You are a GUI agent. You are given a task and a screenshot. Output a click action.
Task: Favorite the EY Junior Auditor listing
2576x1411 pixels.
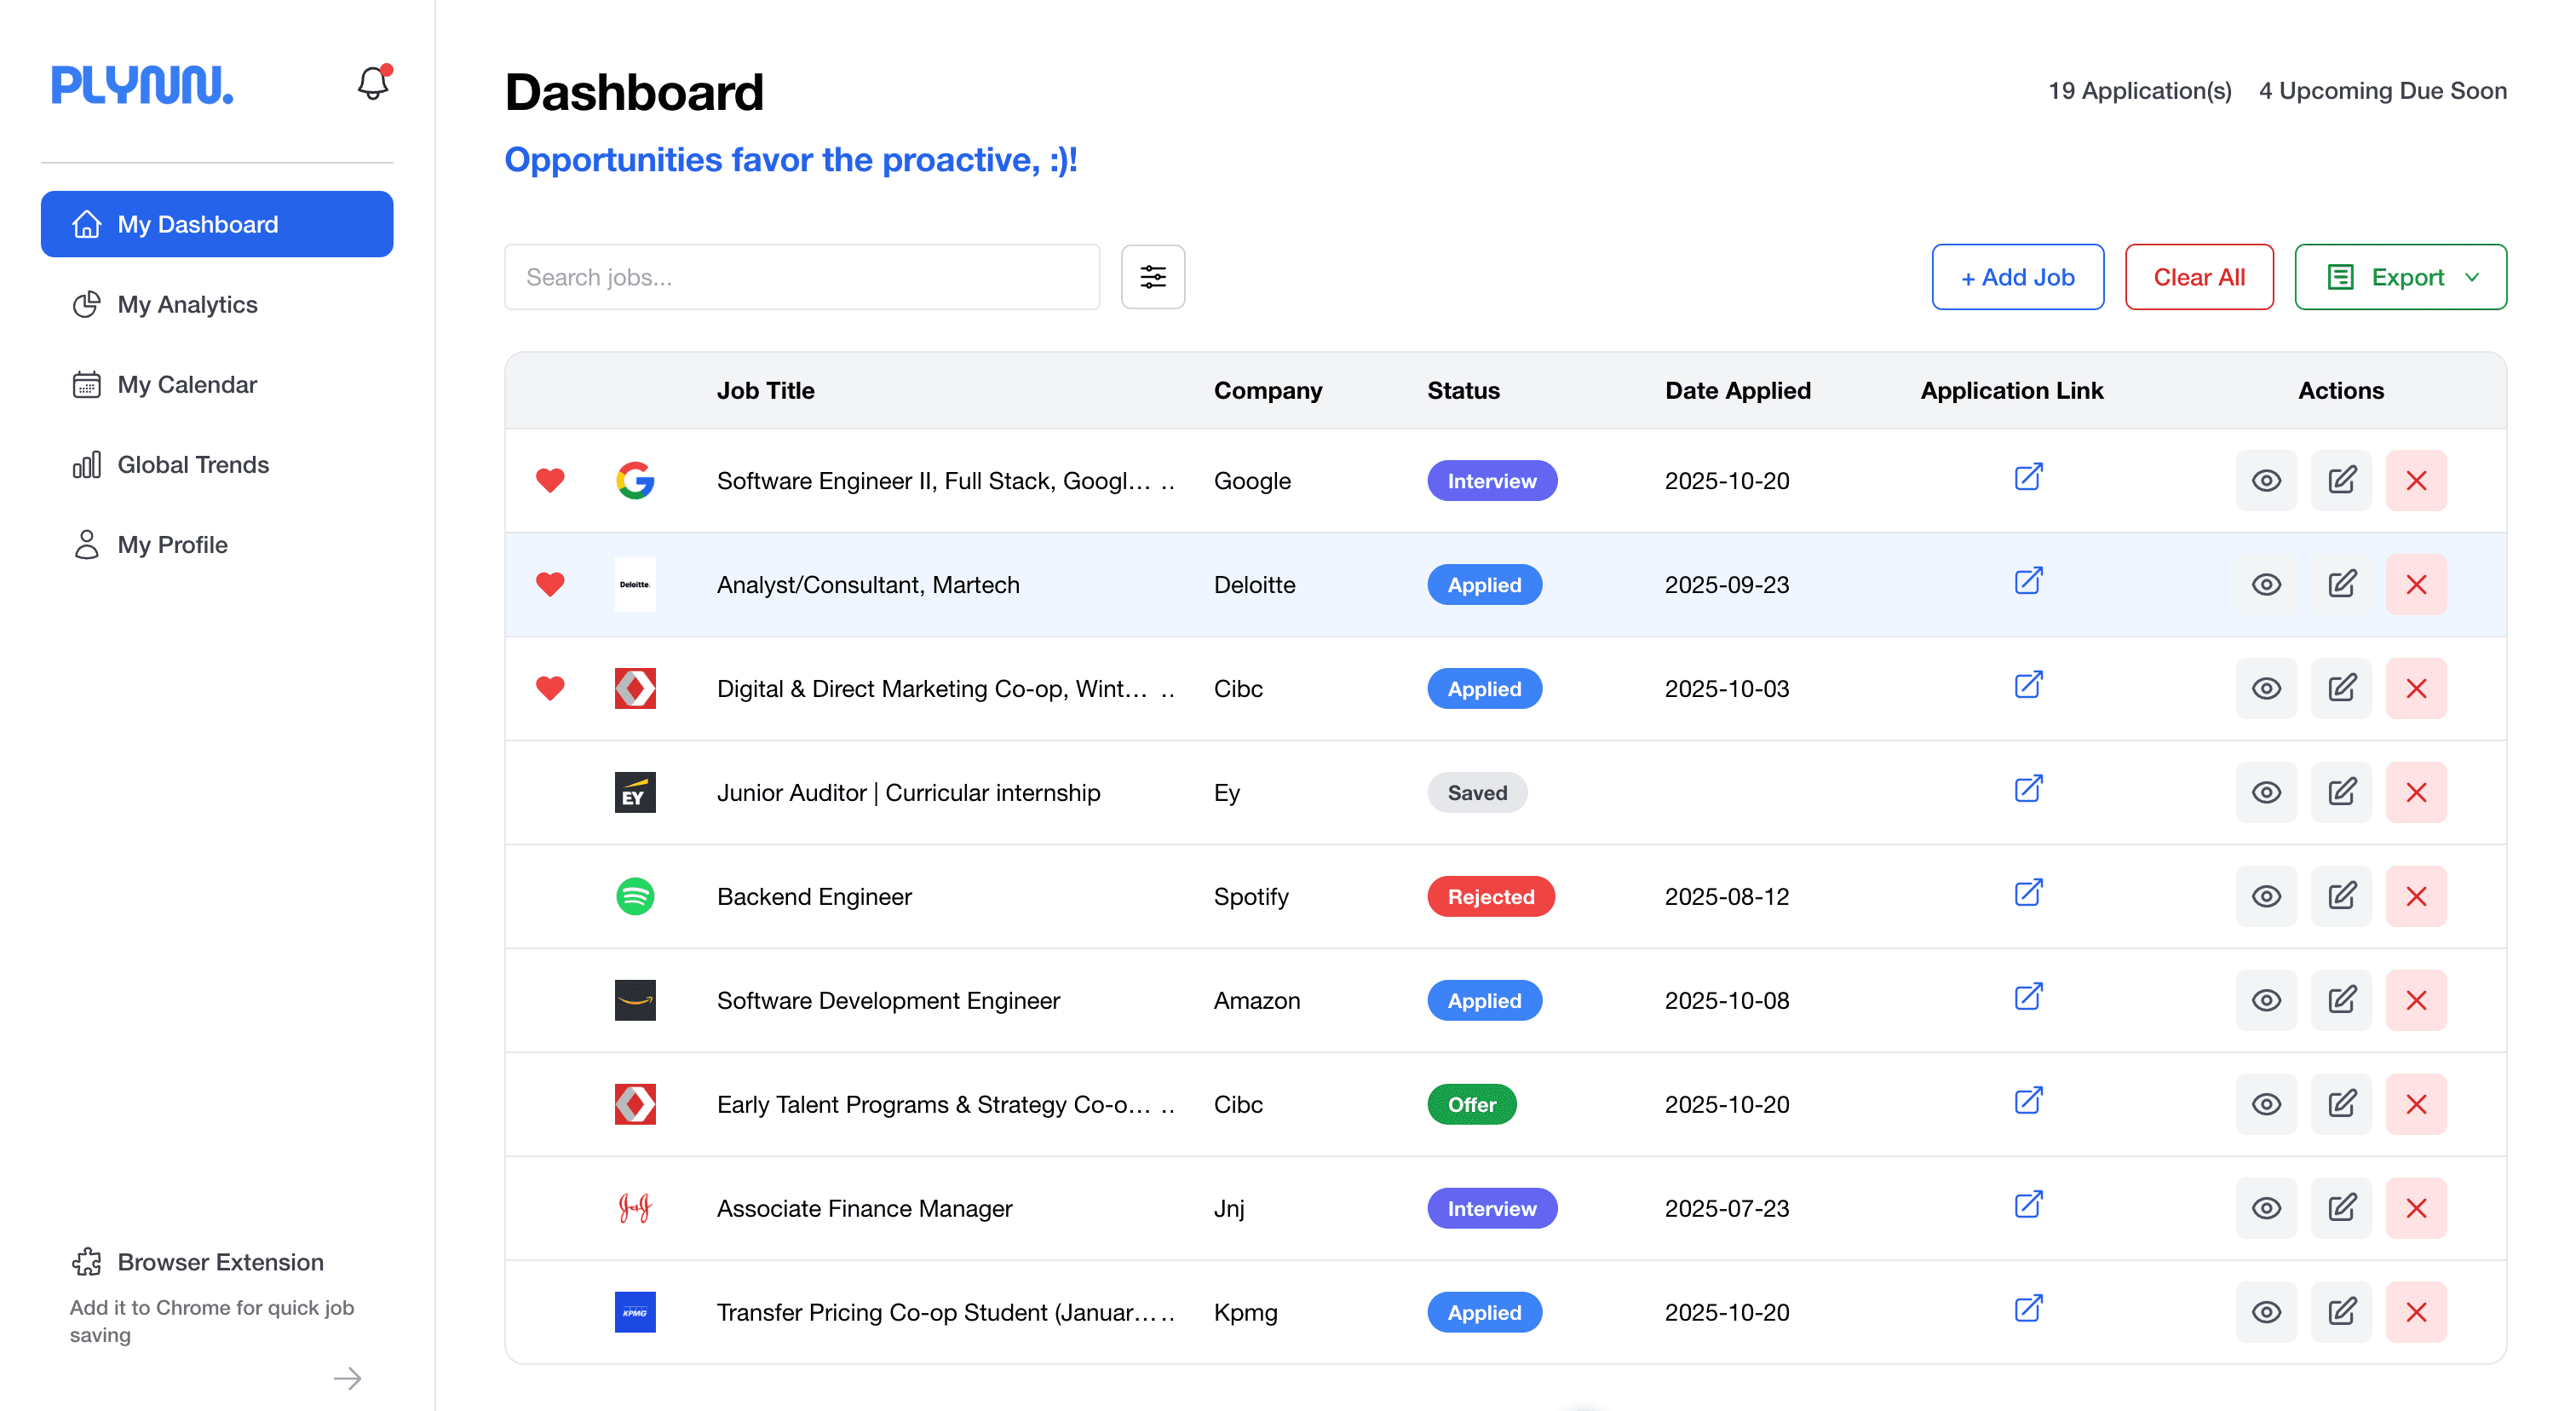(551, 792)
